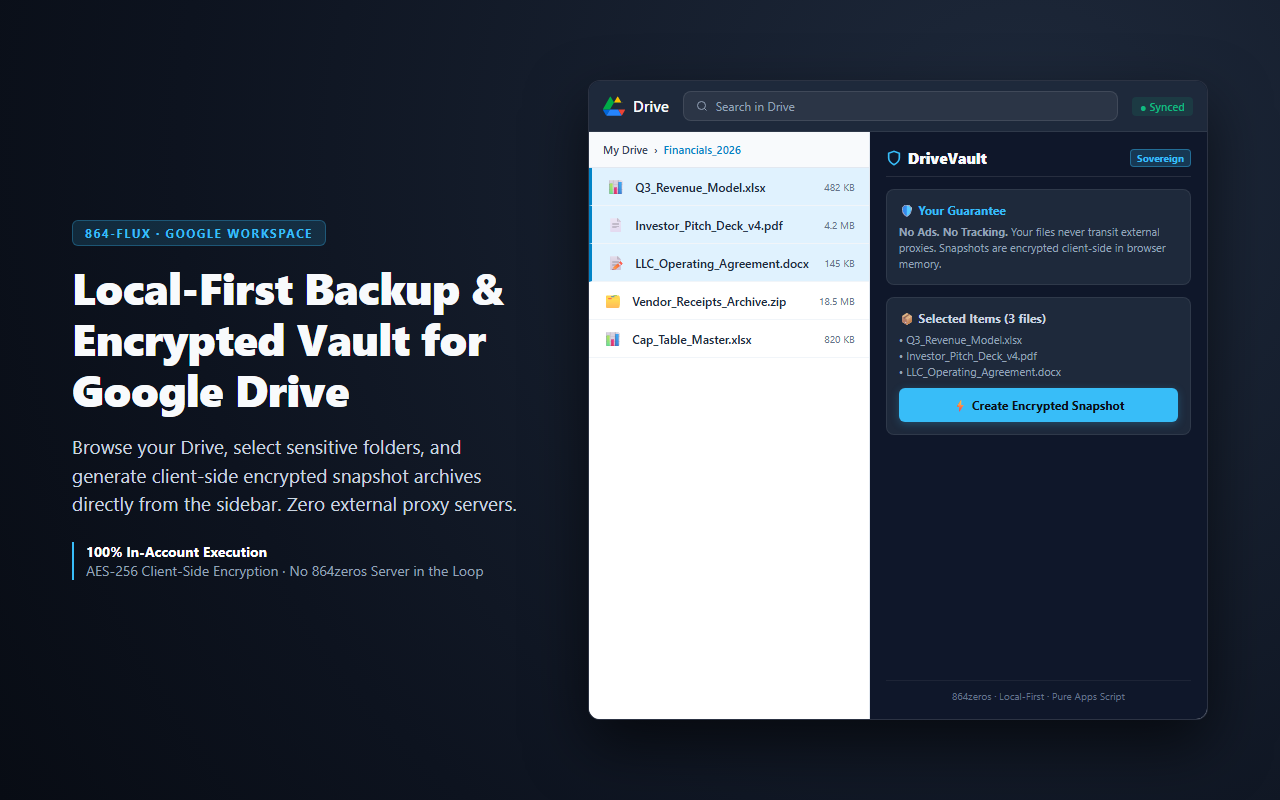Click Selected Items (3 files) heading
This screenshot has height=800, width=1280.
click(982, 319)
